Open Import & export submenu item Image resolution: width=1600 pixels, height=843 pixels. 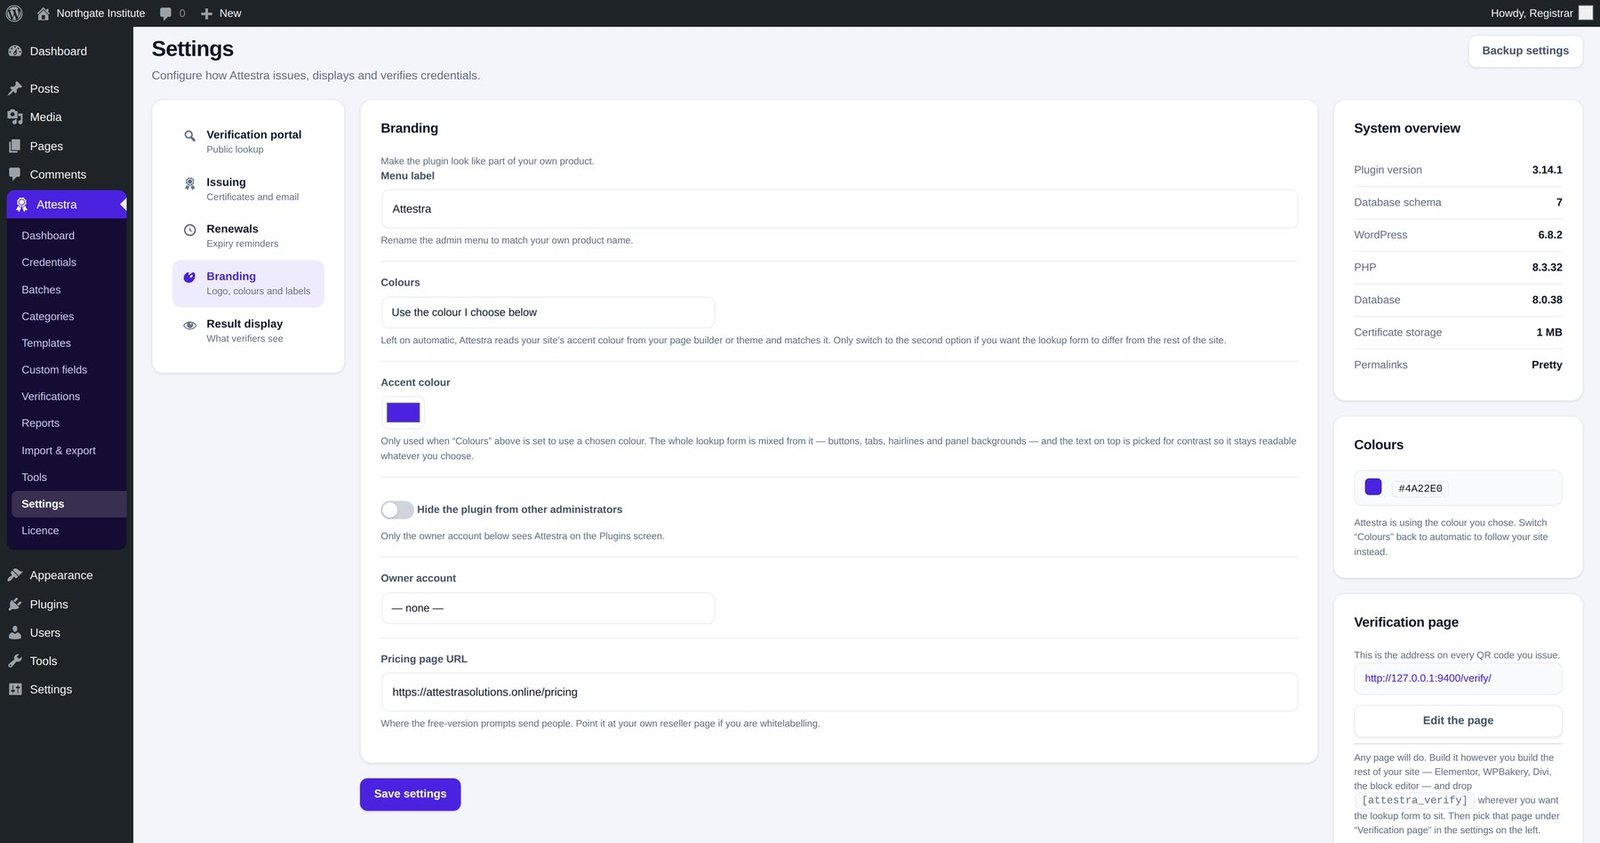(59, 450)
